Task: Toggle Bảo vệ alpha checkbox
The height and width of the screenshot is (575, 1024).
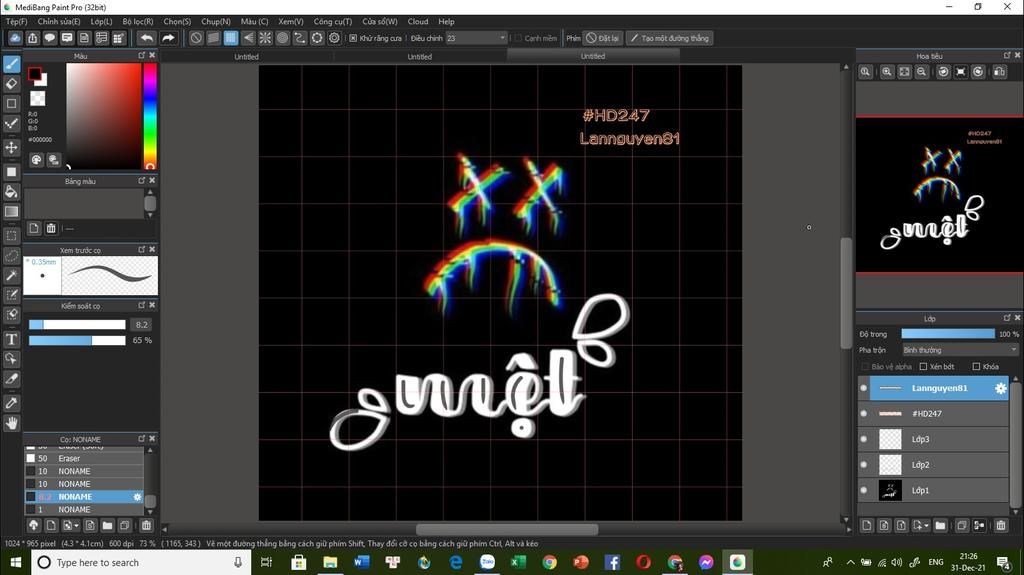Action: coord(865,367)
